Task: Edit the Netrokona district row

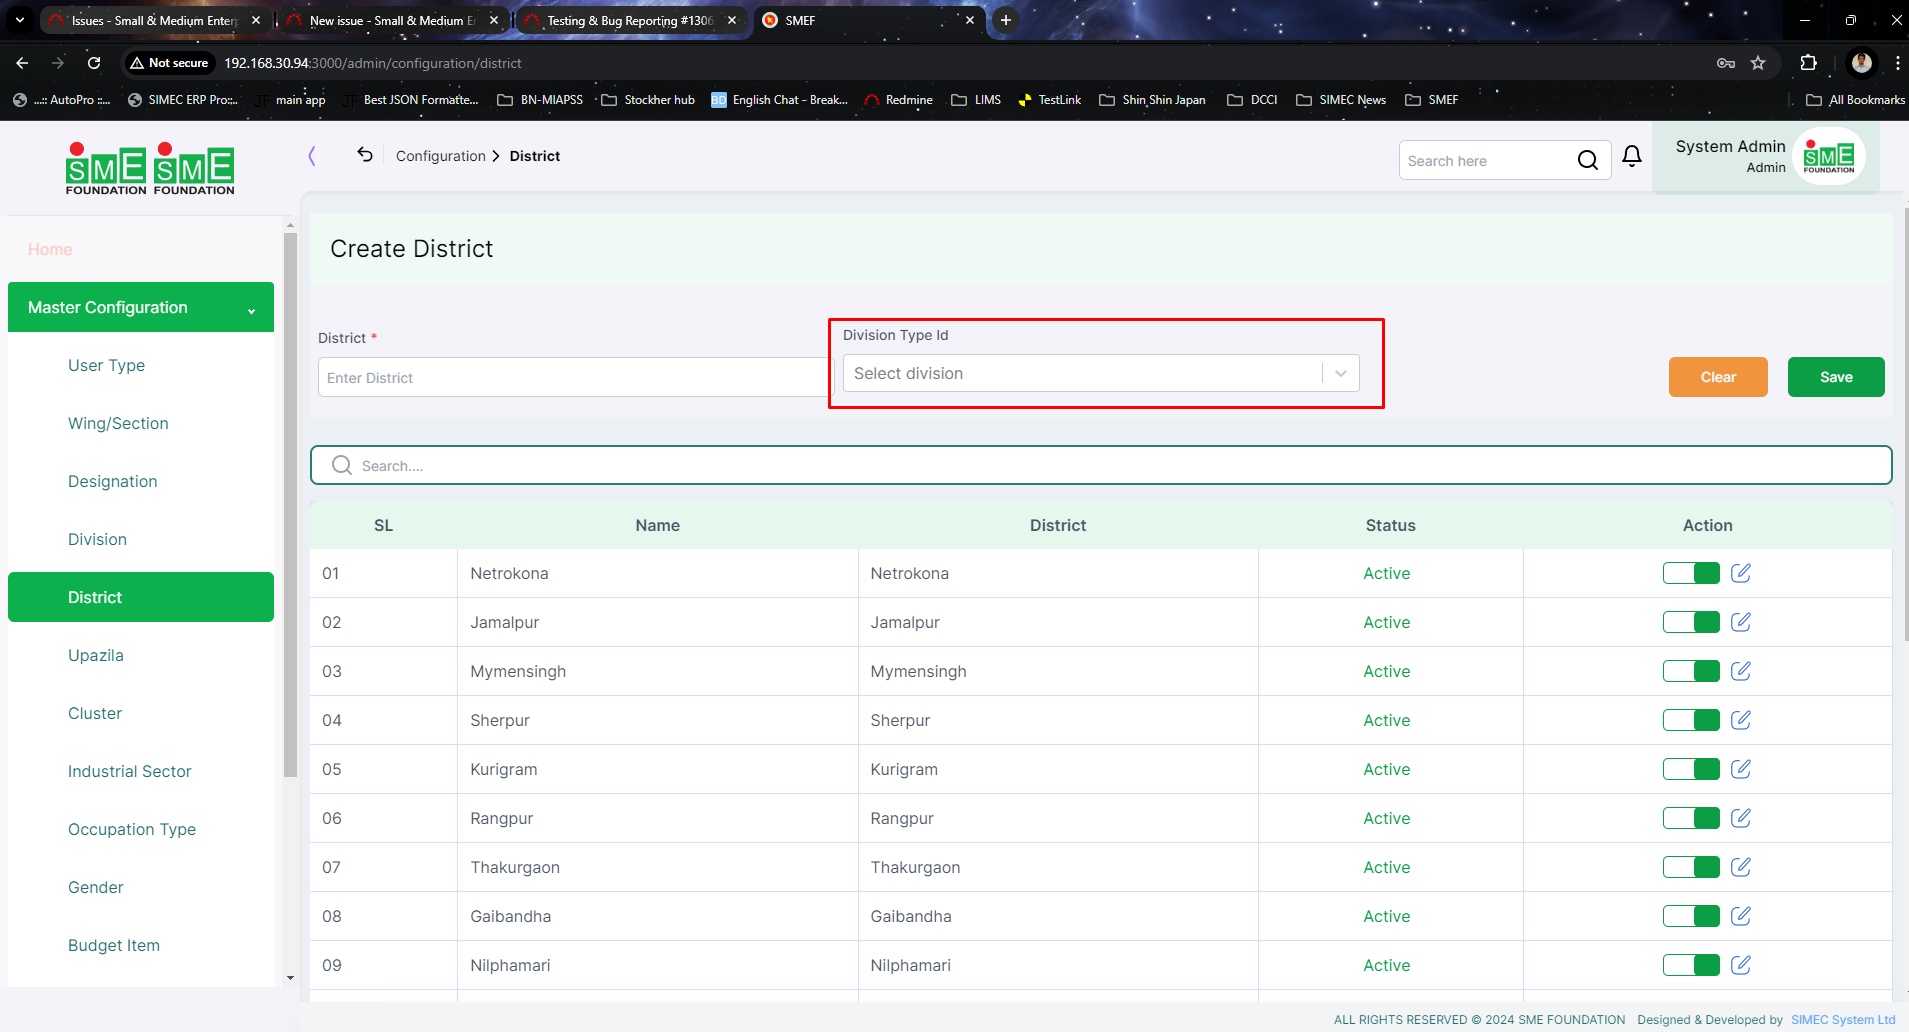Action: [1740, 573]
